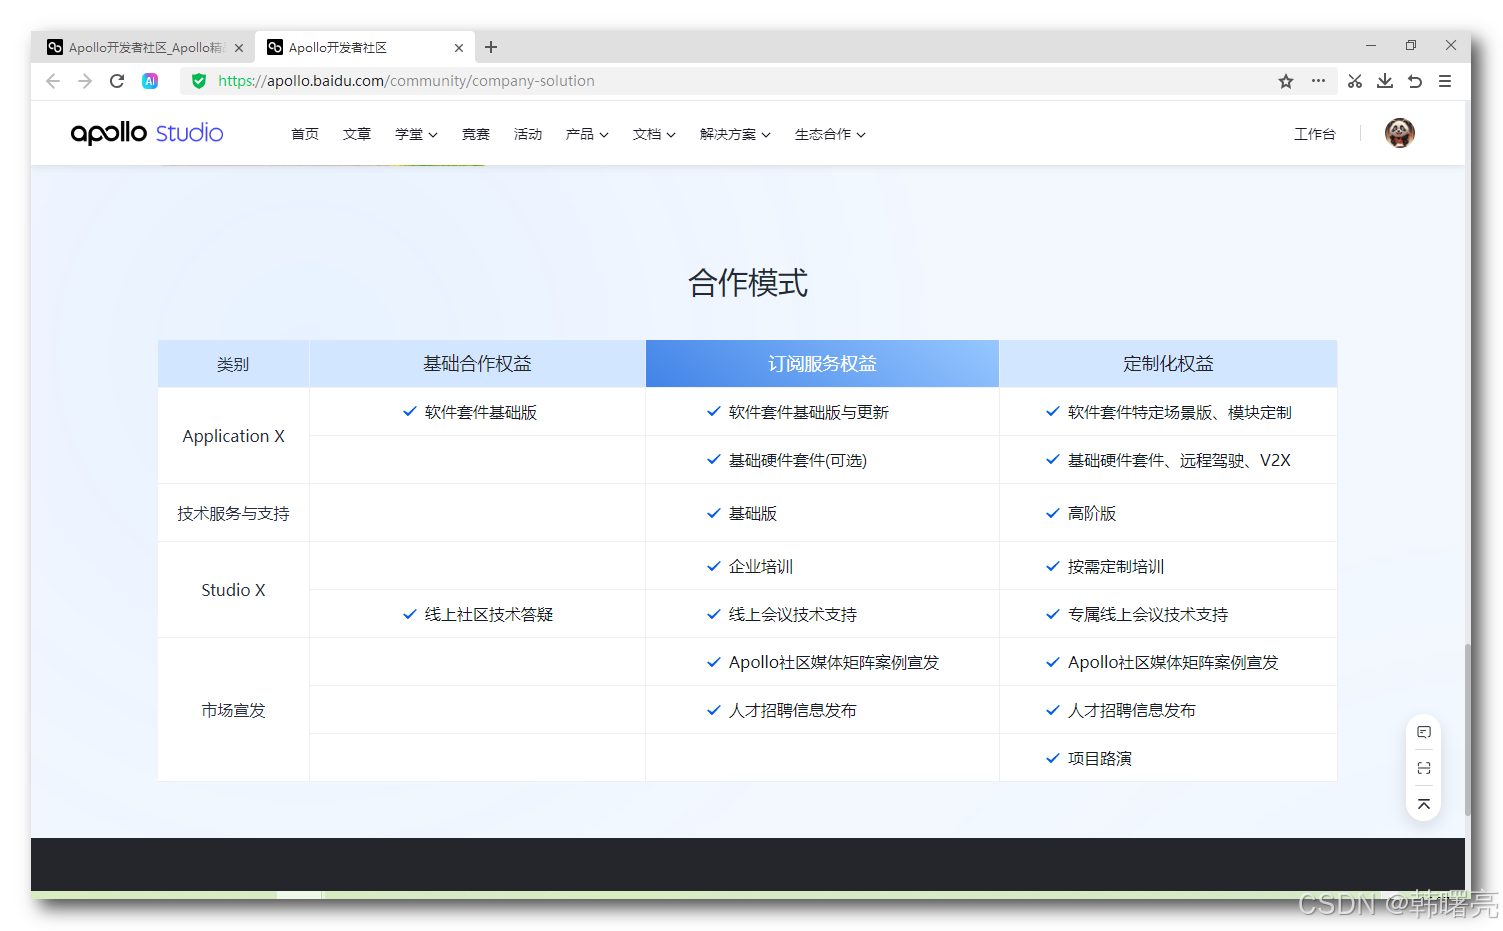Open the three-dot address bar menu
Screen dimensions: 1503x931
(x=1319, y=81)
